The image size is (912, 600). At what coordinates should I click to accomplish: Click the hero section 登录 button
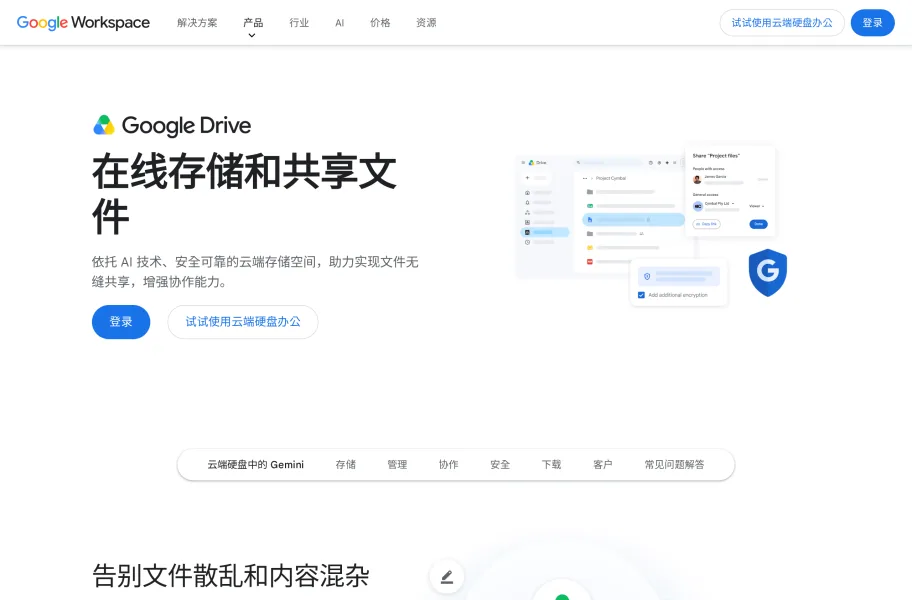121,322
